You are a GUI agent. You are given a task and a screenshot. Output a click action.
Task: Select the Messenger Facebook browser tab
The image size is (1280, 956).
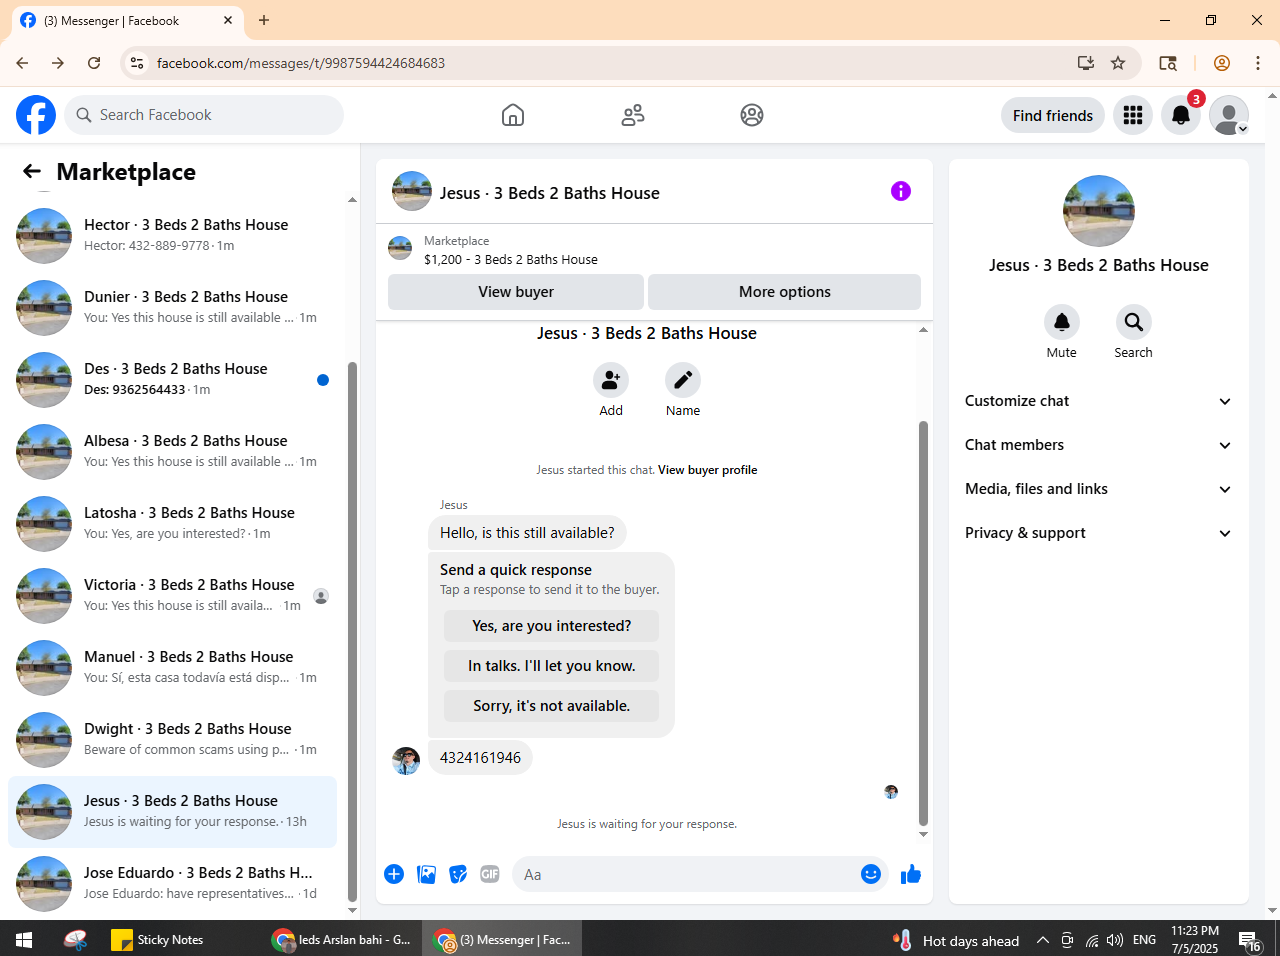tap(125, 20)
